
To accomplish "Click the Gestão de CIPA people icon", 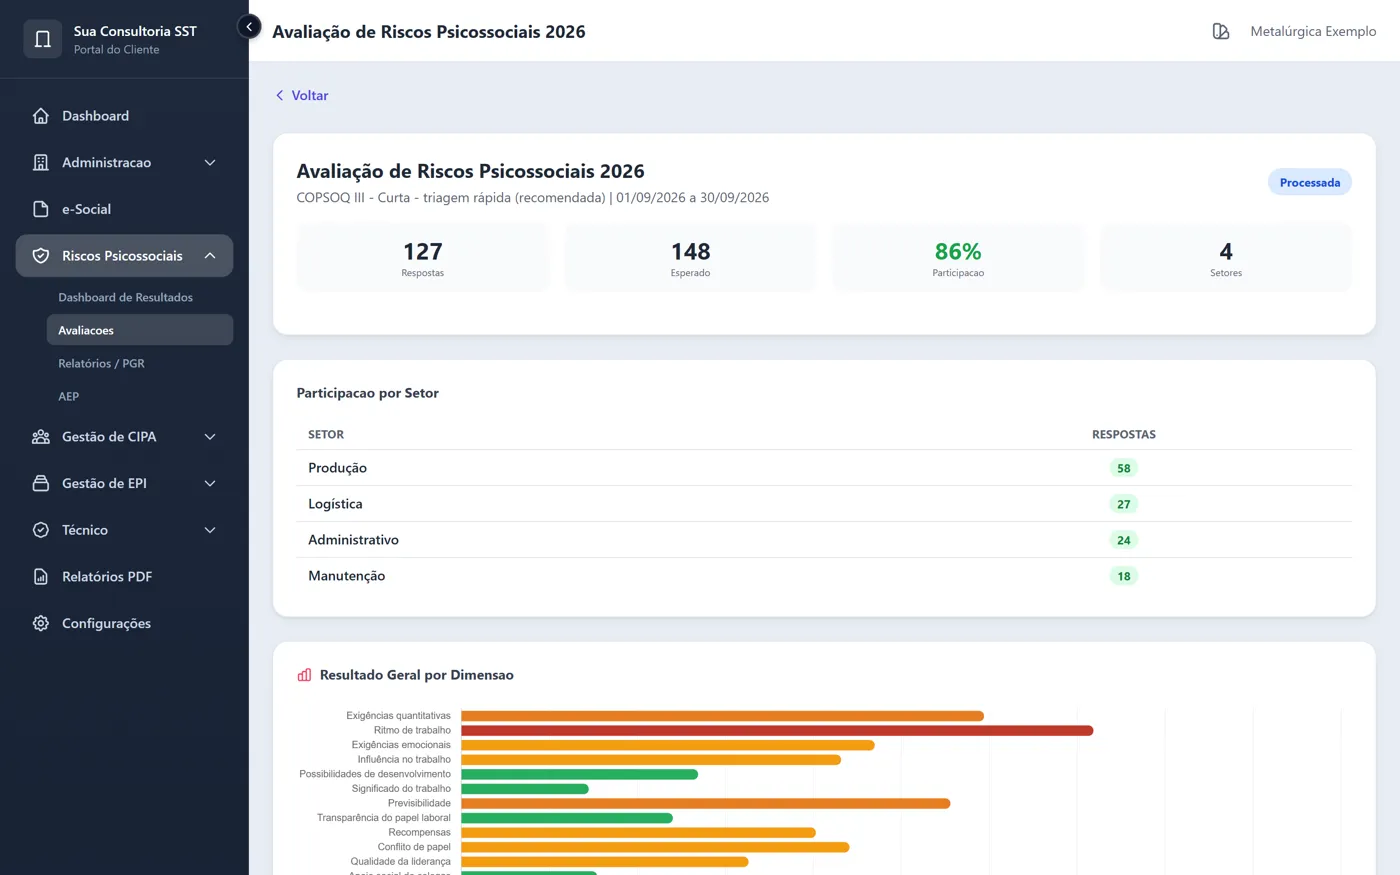I will pyautogui.click(x=41, y=437).
